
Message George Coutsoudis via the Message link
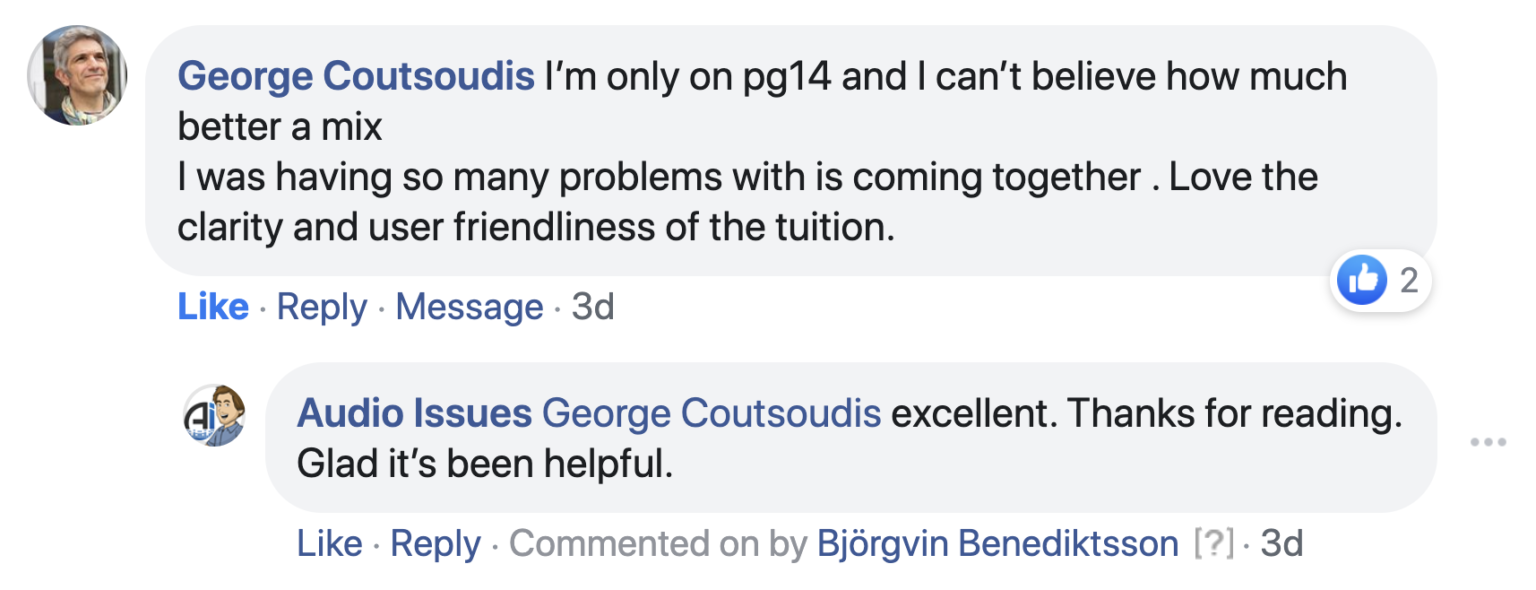(x=469, y=307)
